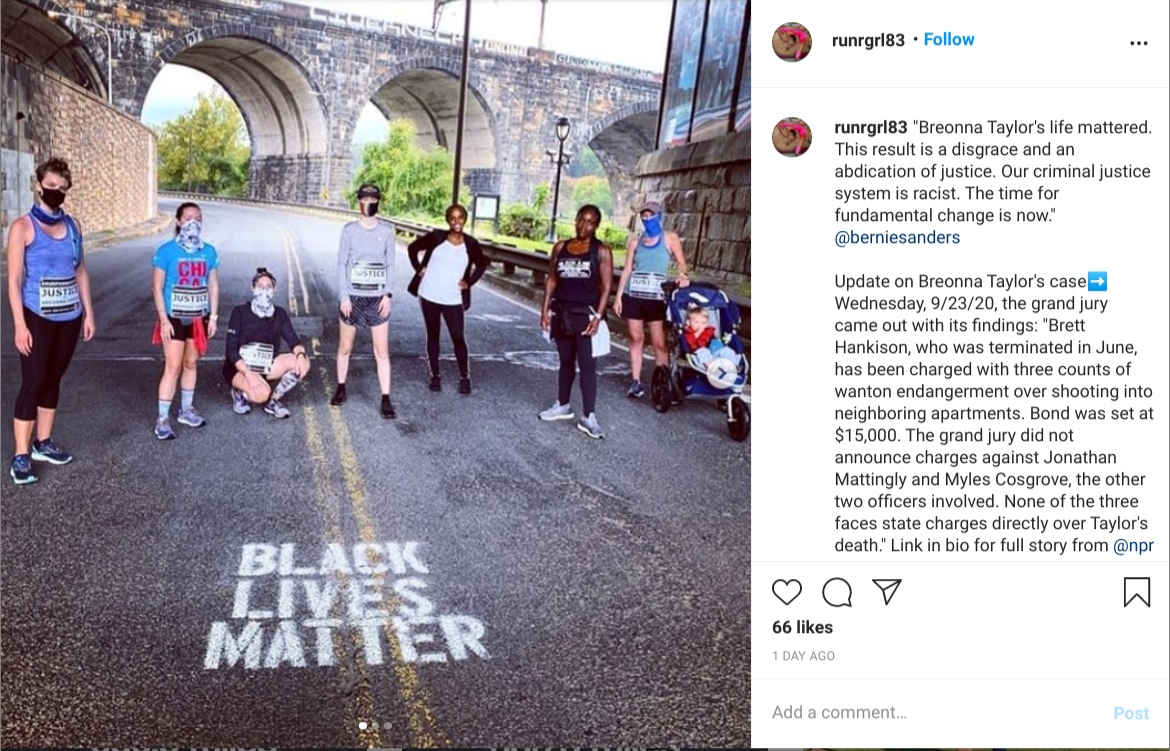Screen dimensions: 1170x751
Task: Like the post with the heart icon
Action: pos(786,592)
